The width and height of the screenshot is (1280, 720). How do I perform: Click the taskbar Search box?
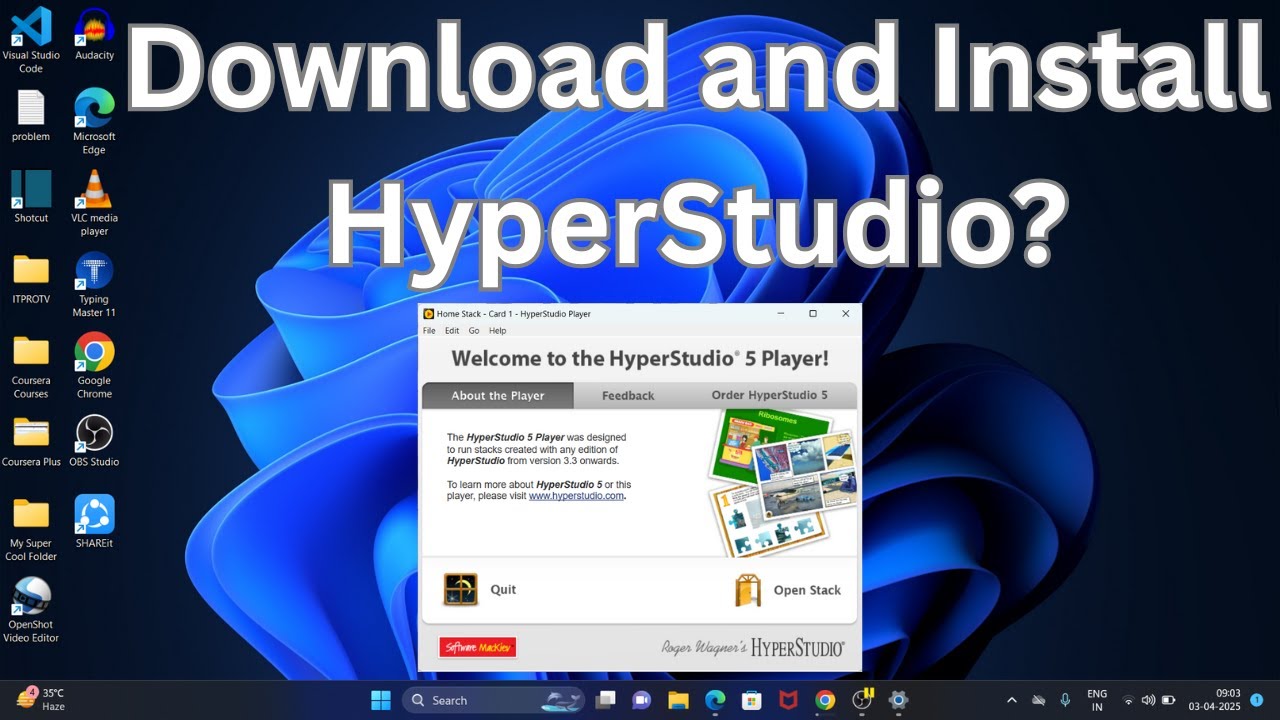pyautogui.click(x=495, y=700)
